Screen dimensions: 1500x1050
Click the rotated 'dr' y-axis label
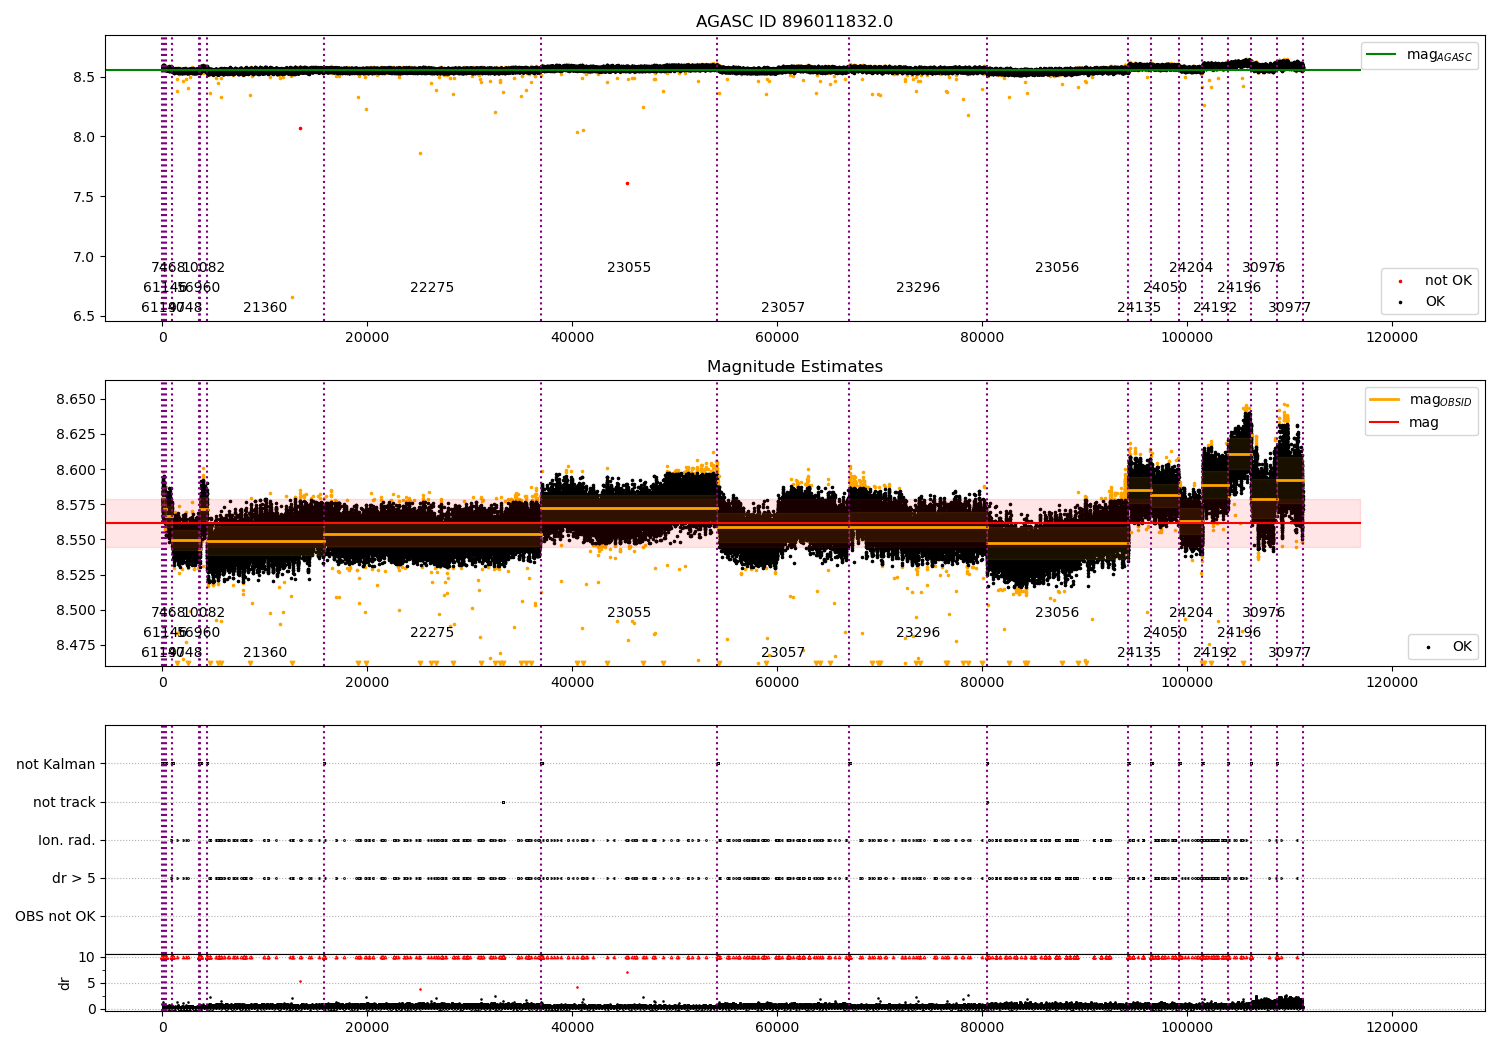tap(65, 983)
